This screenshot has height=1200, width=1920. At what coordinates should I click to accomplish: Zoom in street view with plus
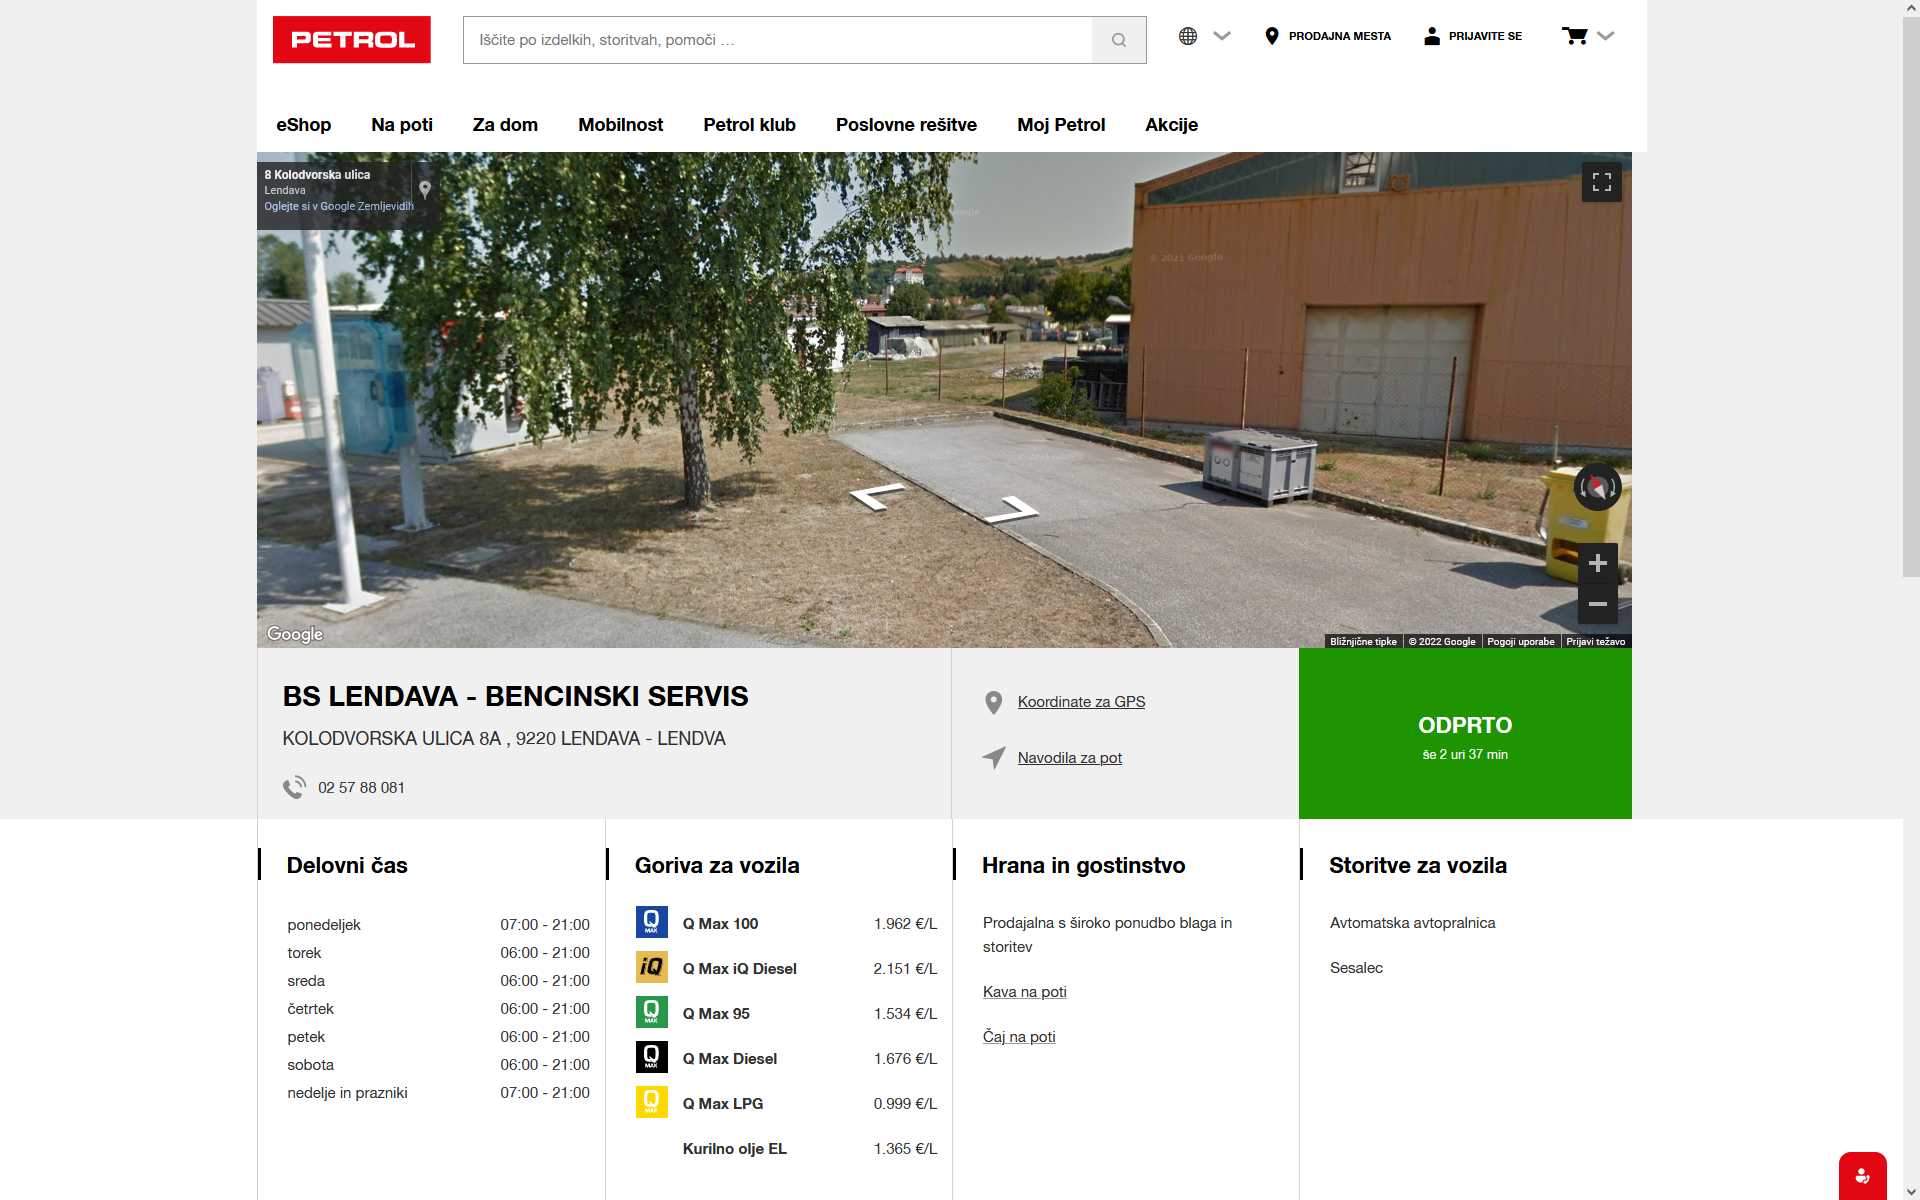point(1597,564)
